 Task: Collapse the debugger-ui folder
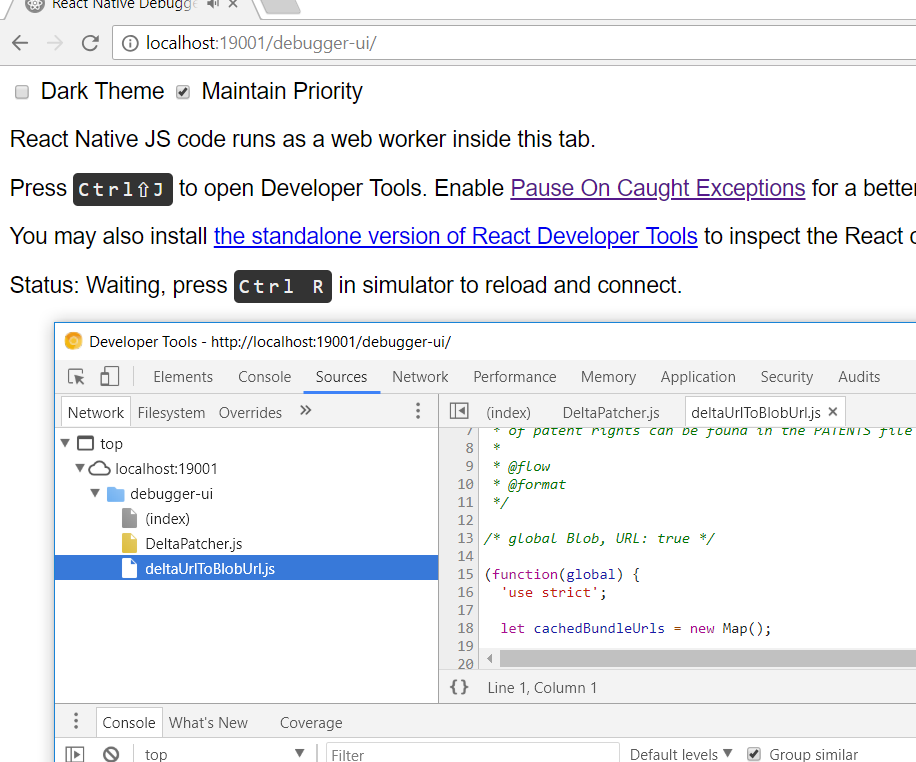(95, 493)
